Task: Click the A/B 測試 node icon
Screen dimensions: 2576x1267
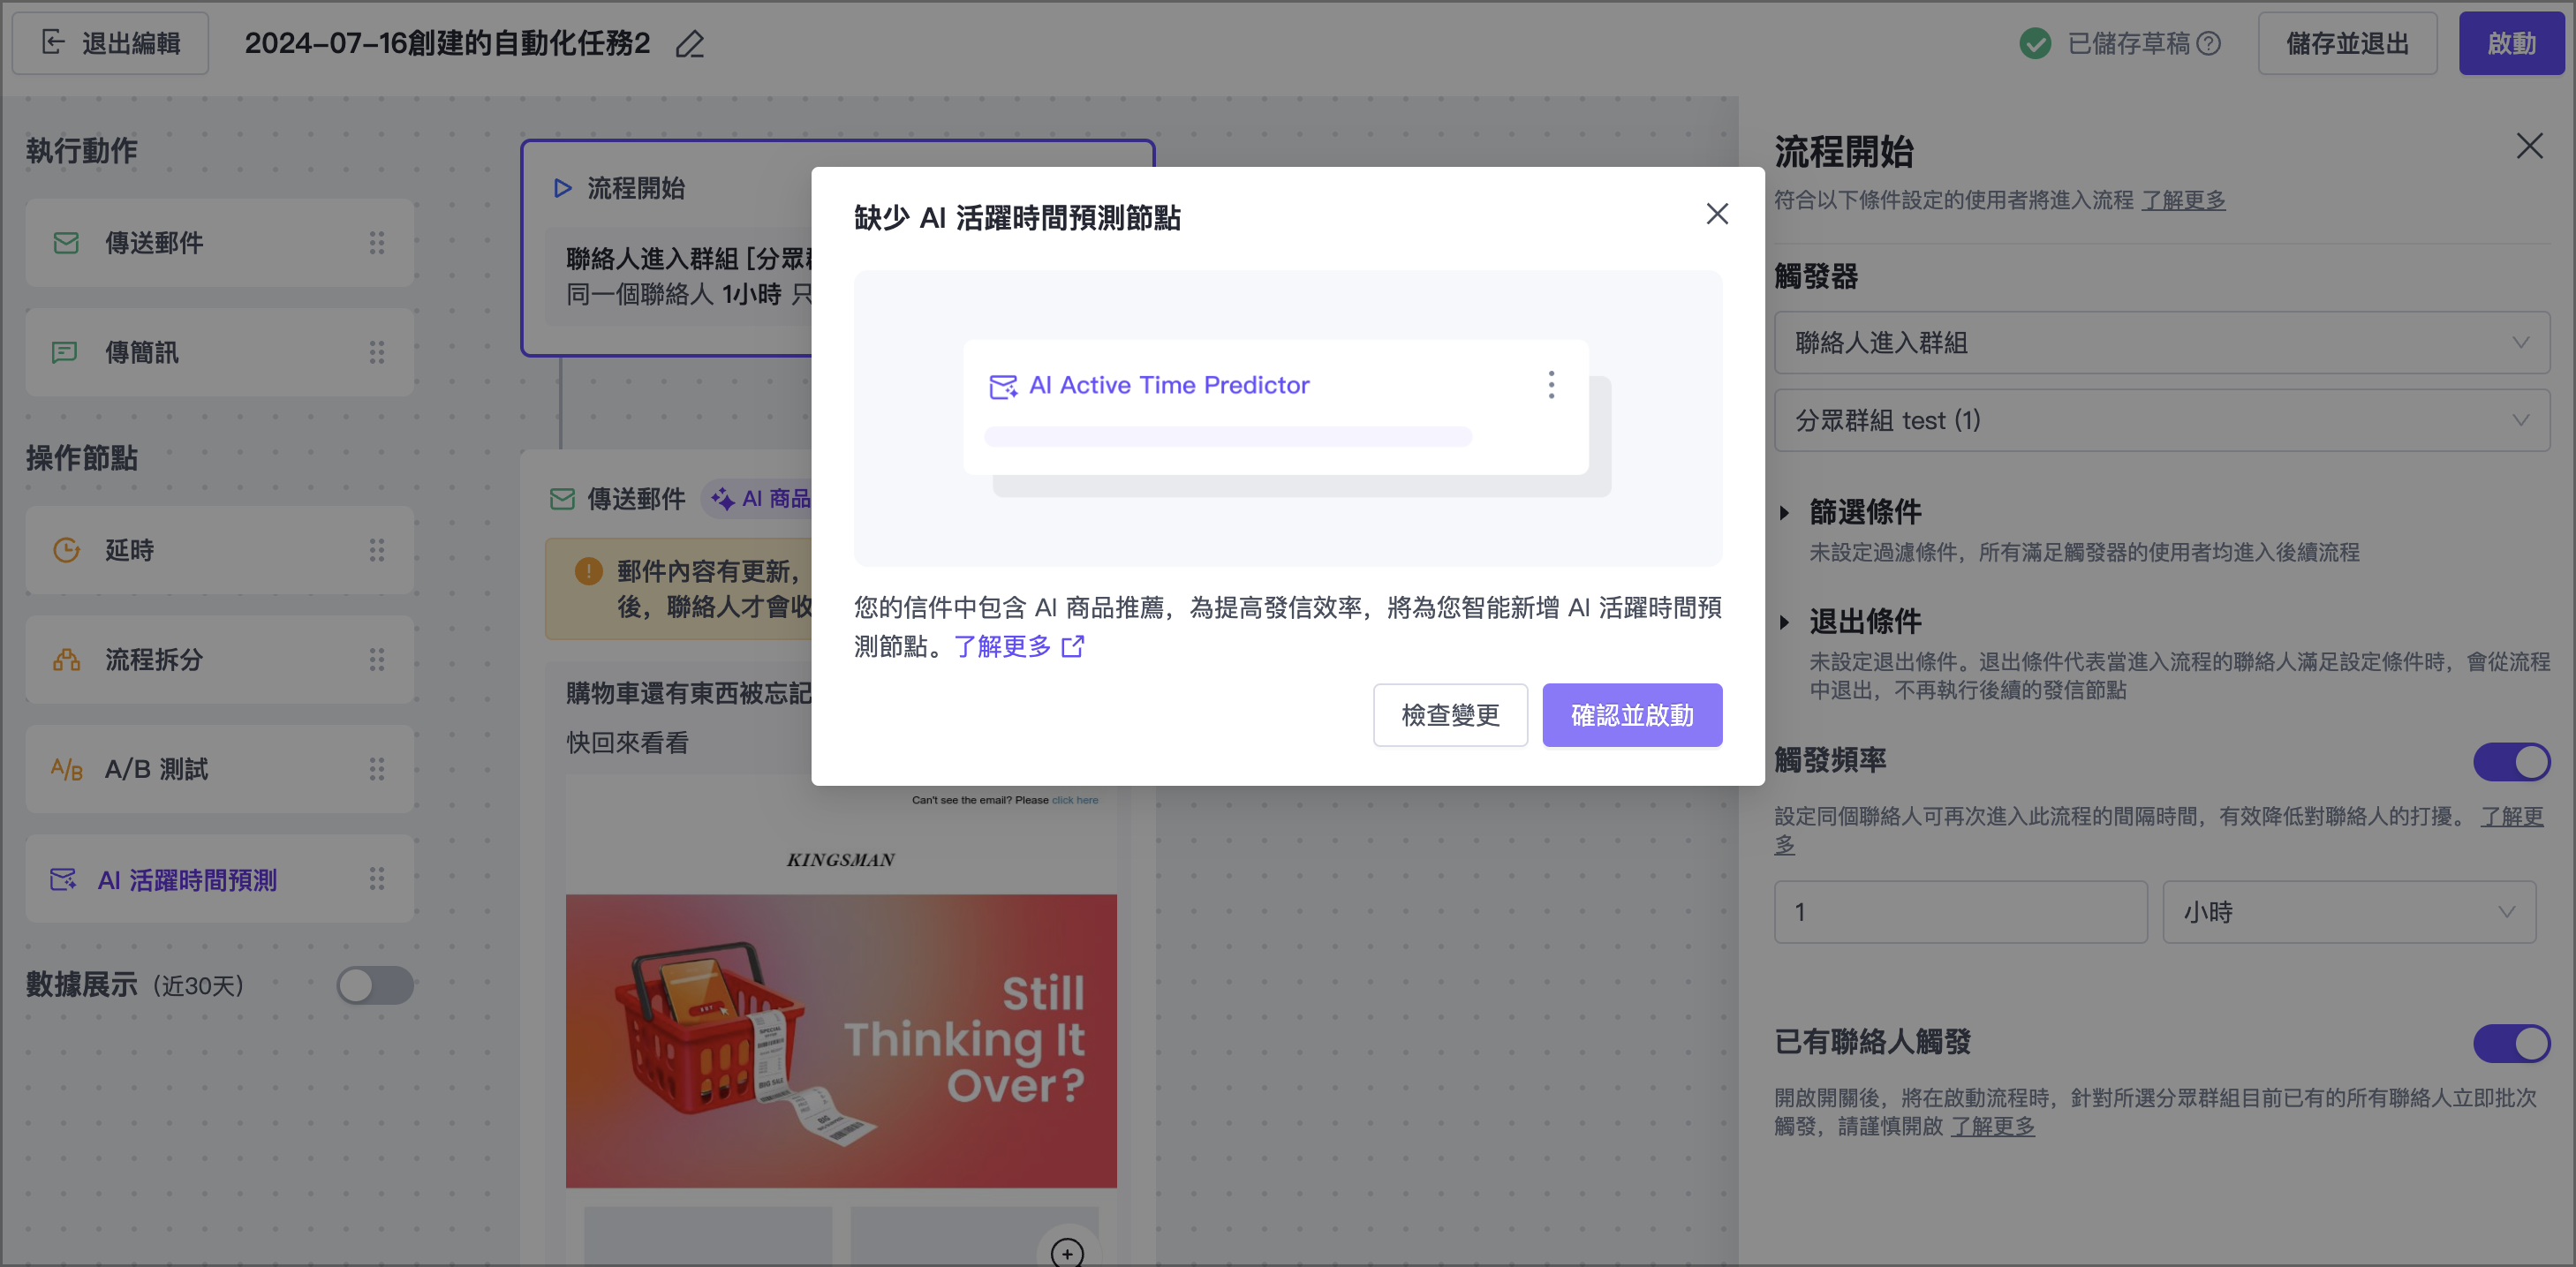Action: [66, 769]
